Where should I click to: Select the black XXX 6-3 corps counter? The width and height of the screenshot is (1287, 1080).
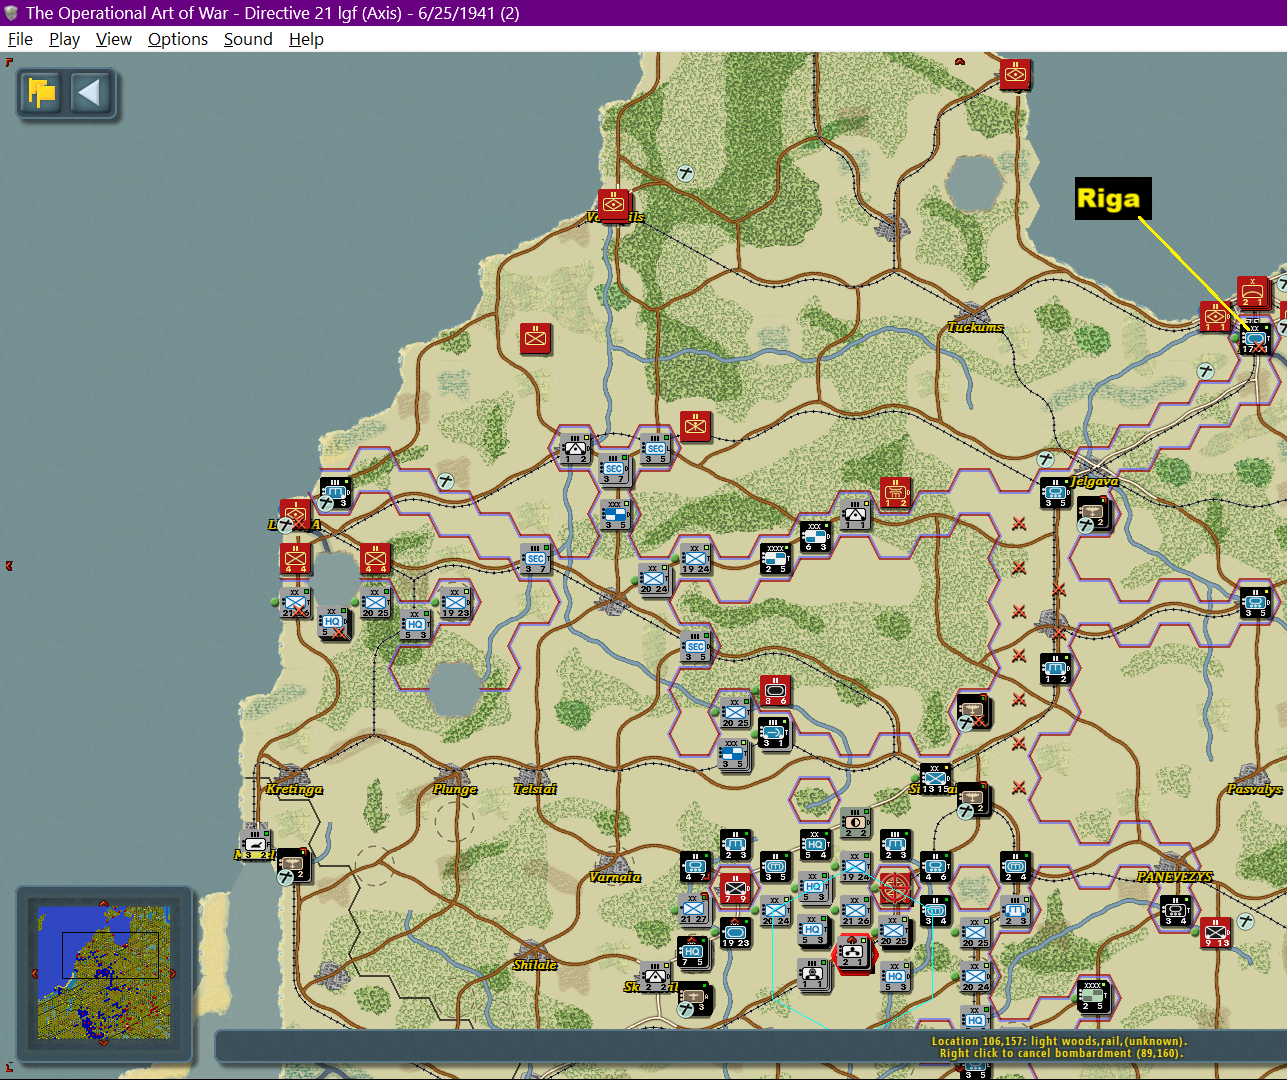pos(816,537)
